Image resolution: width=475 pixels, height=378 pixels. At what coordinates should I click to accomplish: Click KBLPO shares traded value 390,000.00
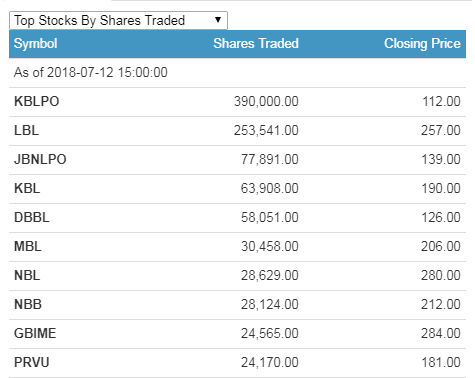(x=266, y=101)
